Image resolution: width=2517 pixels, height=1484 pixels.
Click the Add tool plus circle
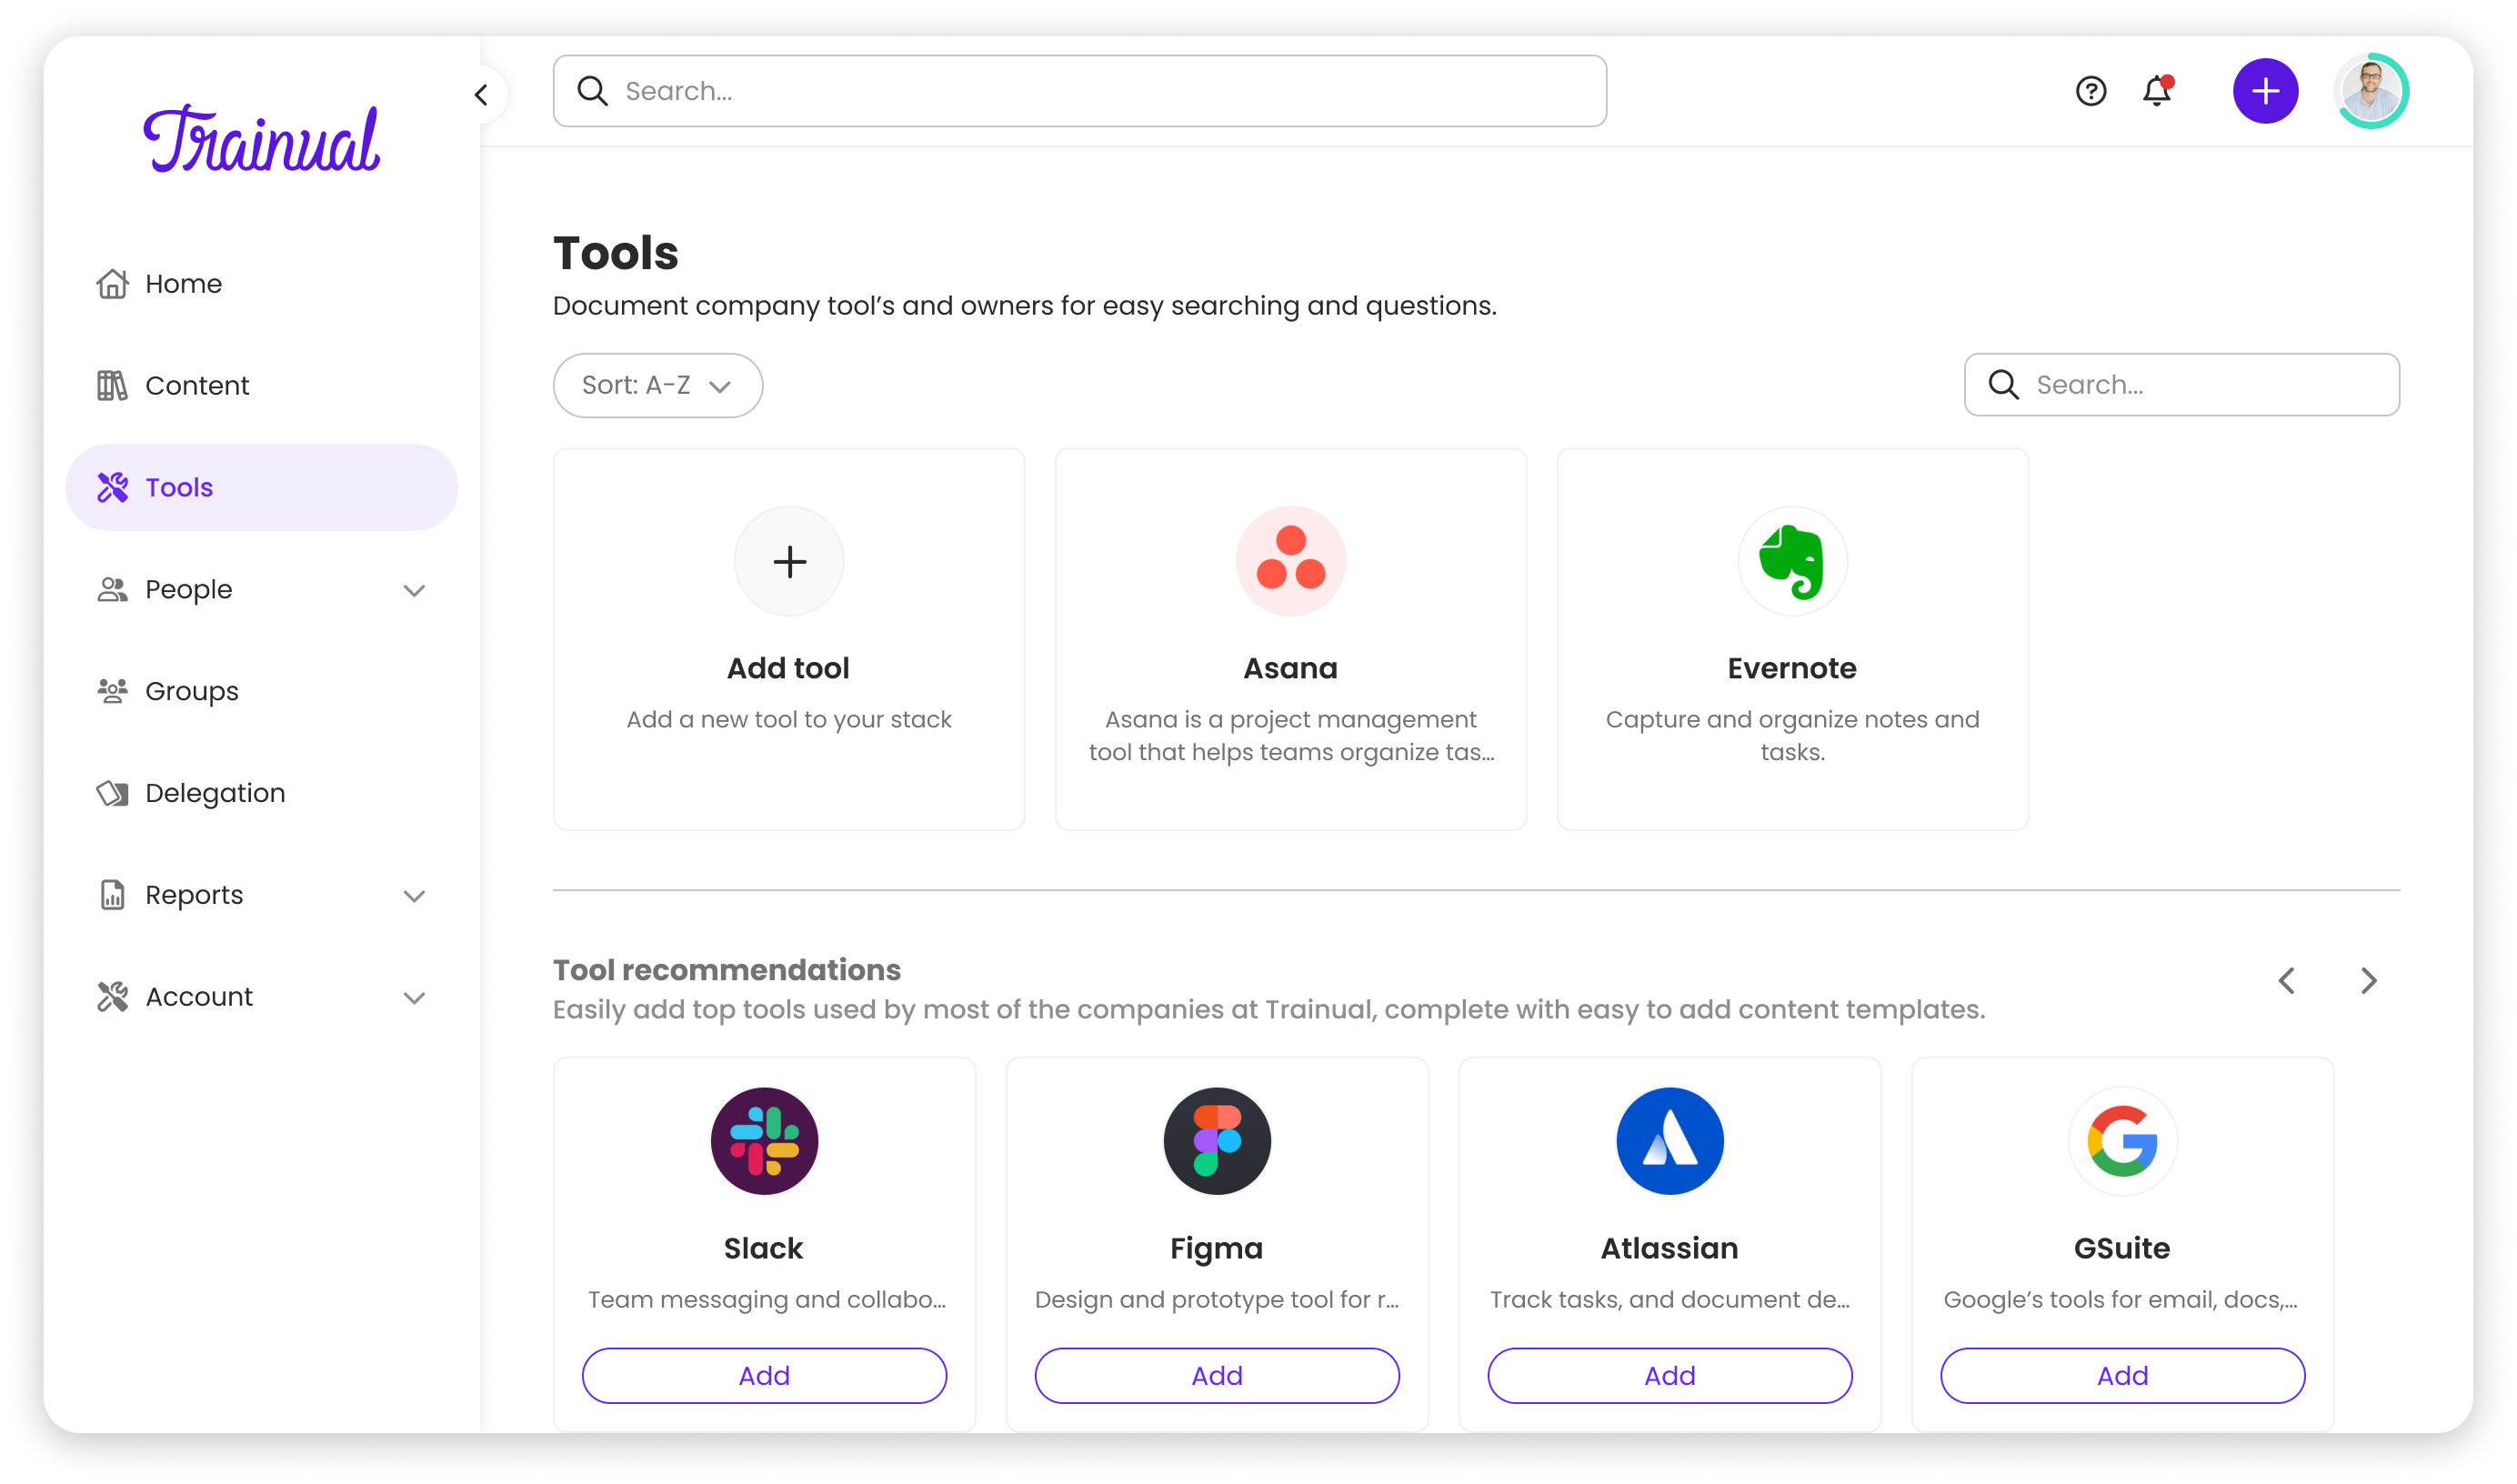click(789, 561)
